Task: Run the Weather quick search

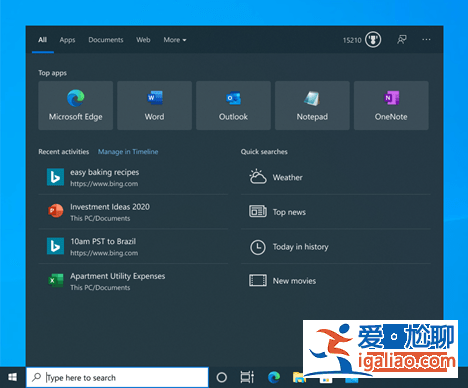Action: [x=336, y=177]
